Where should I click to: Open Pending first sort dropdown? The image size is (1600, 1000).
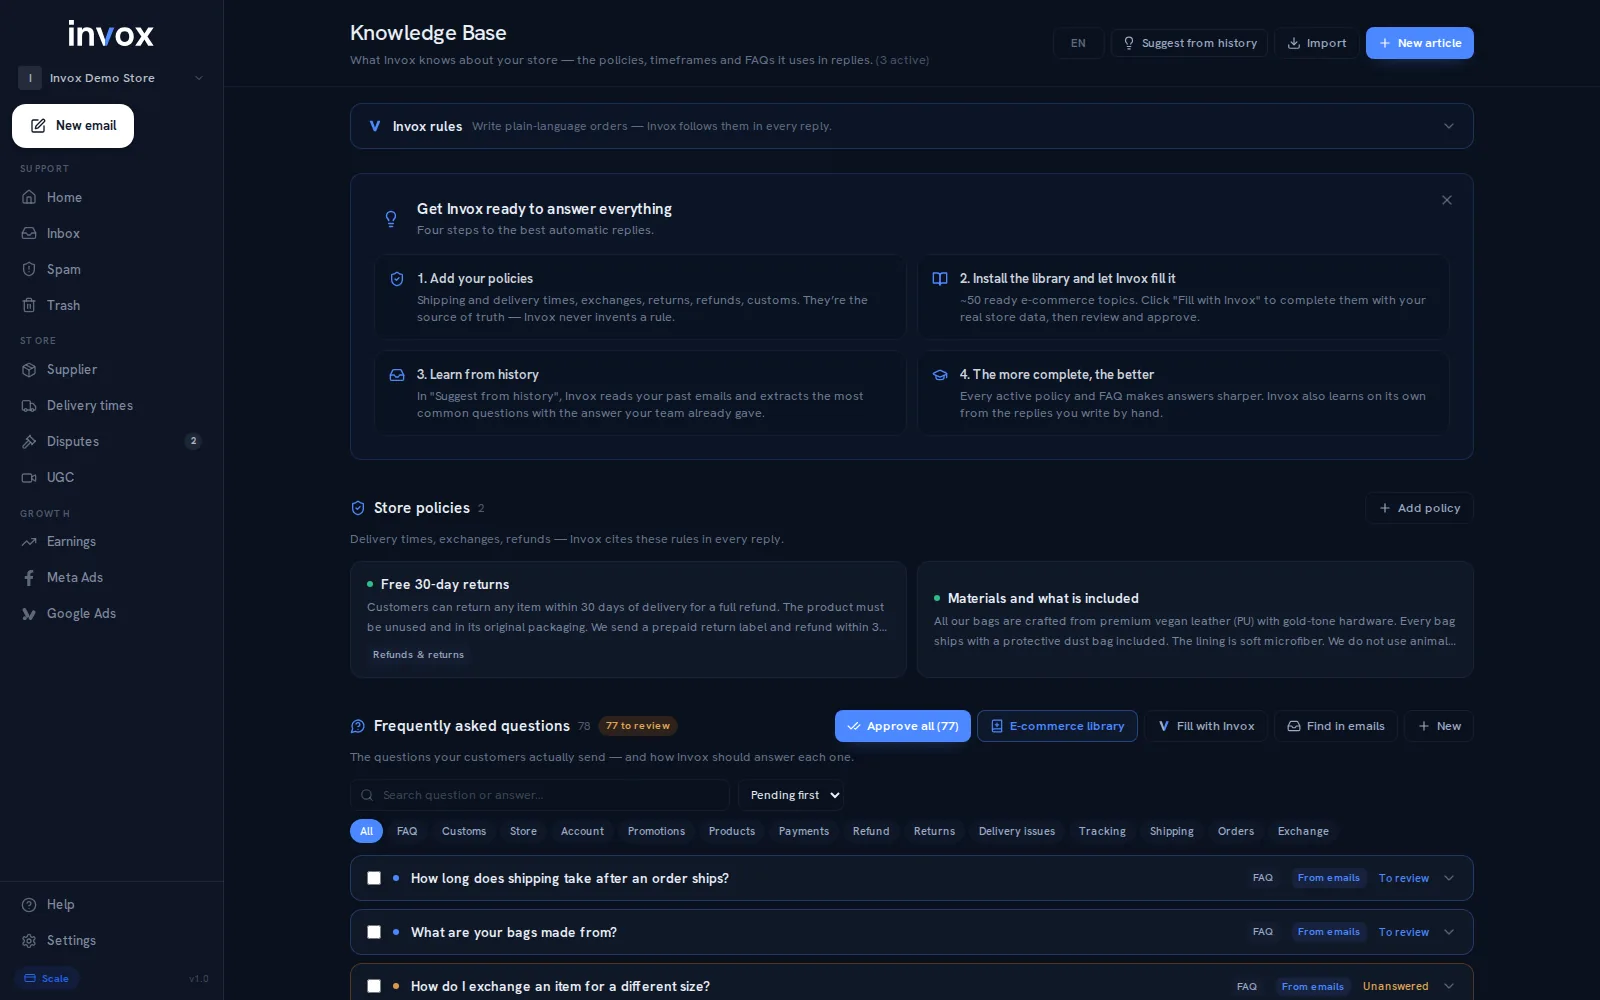point(791,795)
